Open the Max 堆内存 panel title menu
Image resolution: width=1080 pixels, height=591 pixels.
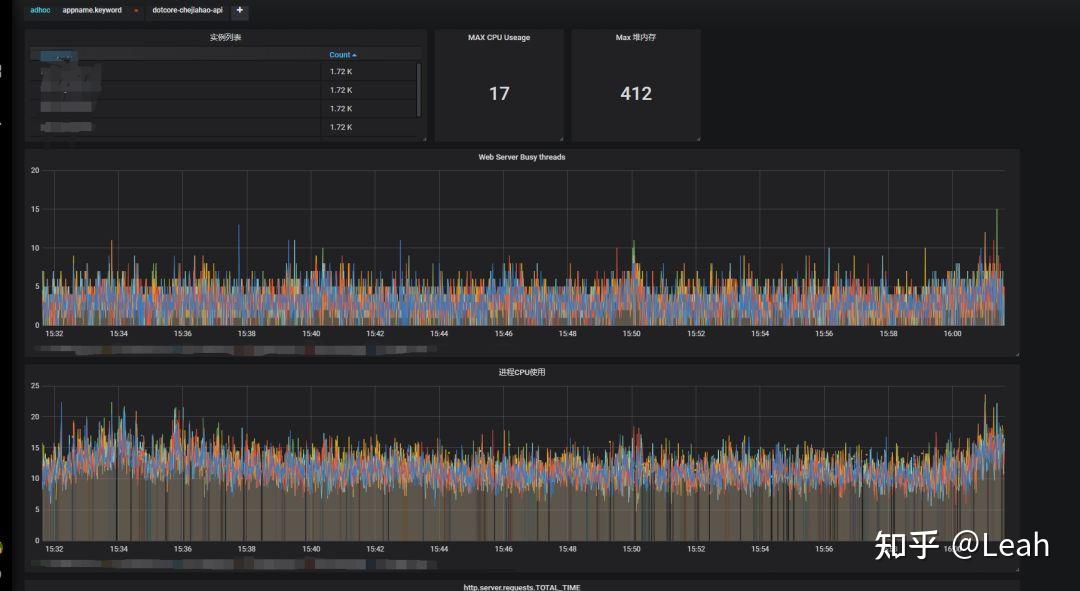pyautogui.click(x=635, y=37)
